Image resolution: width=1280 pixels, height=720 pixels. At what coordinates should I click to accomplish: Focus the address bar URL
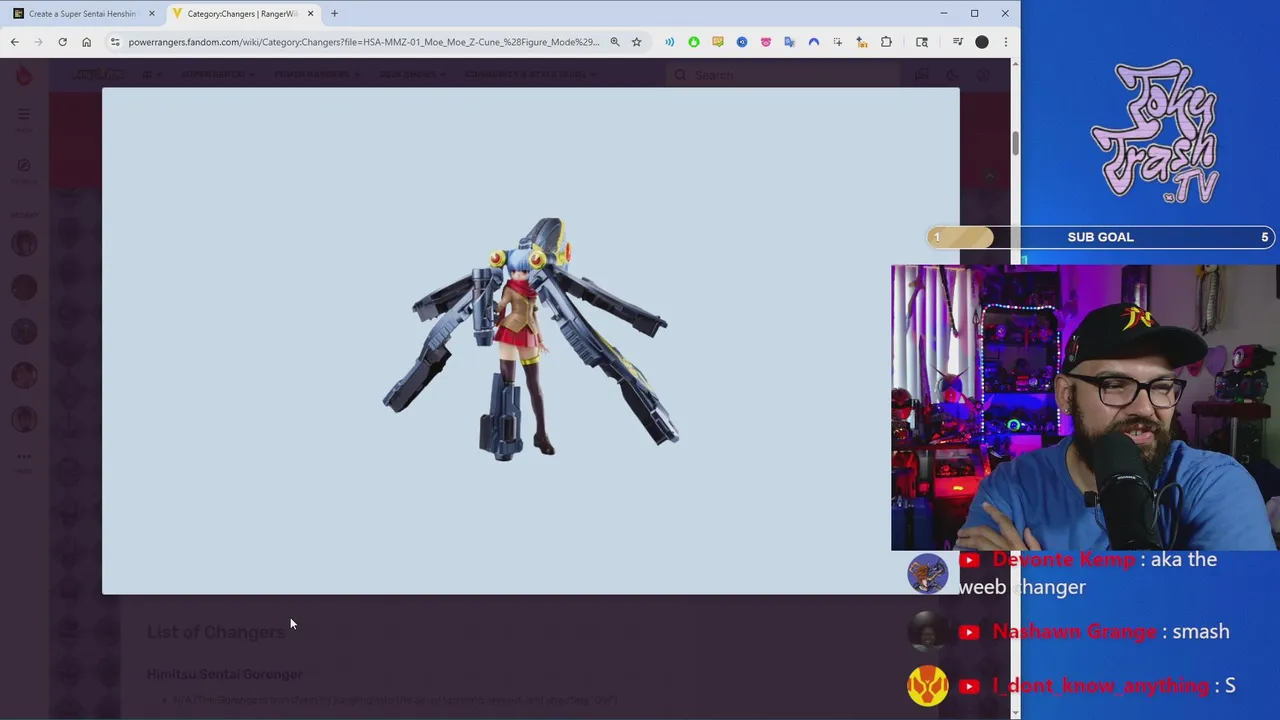coord(363,42)
